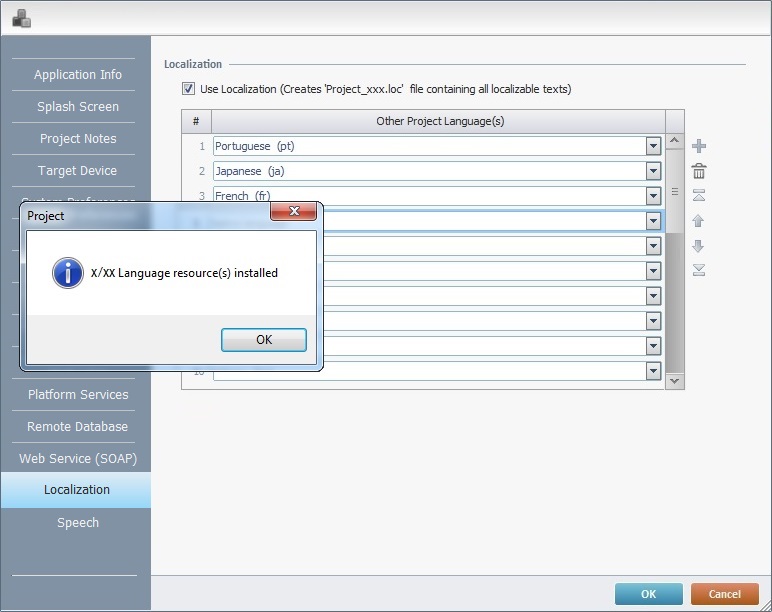Confirm settings with the blue OK button
The image size is (772, 612).
648,594
